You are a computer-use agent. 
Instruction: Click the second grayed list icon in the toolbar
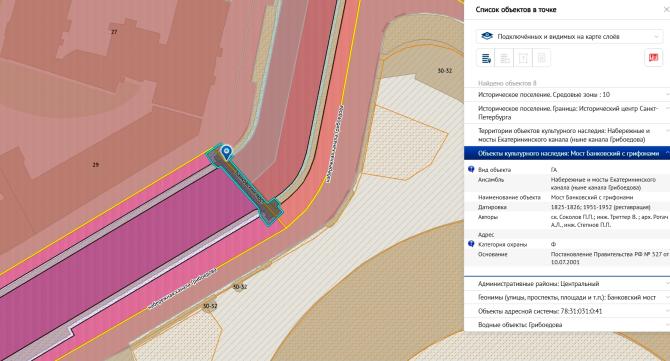pyautogui.click(x=504, y=58)
